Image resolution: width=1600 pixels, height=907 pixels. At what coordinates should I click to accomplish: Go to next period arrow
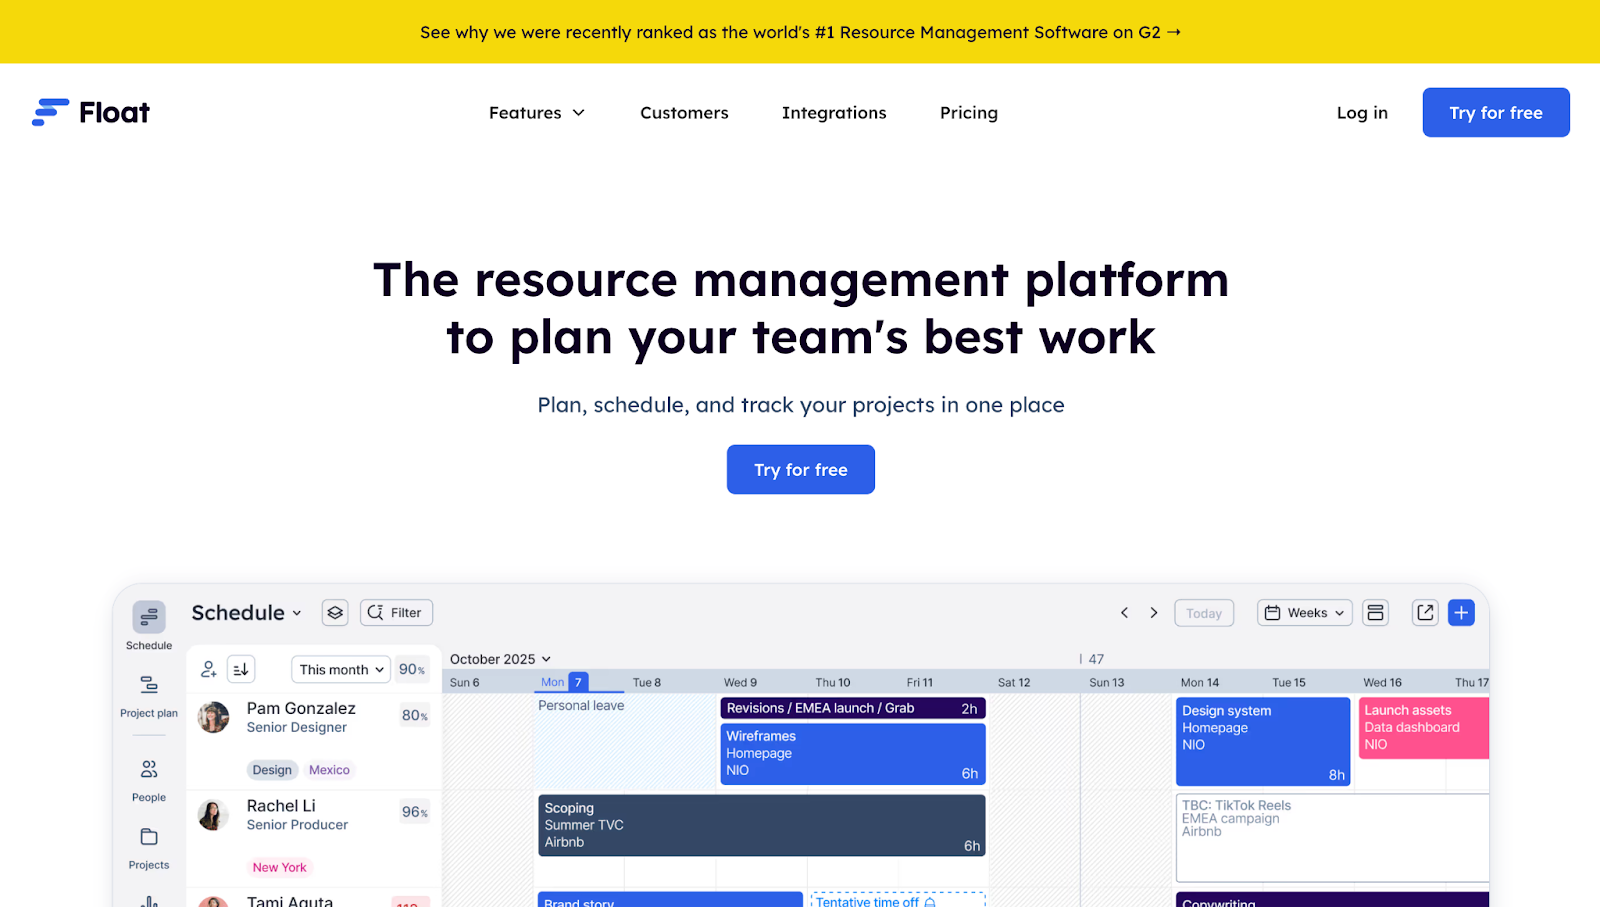point(1154,613)
